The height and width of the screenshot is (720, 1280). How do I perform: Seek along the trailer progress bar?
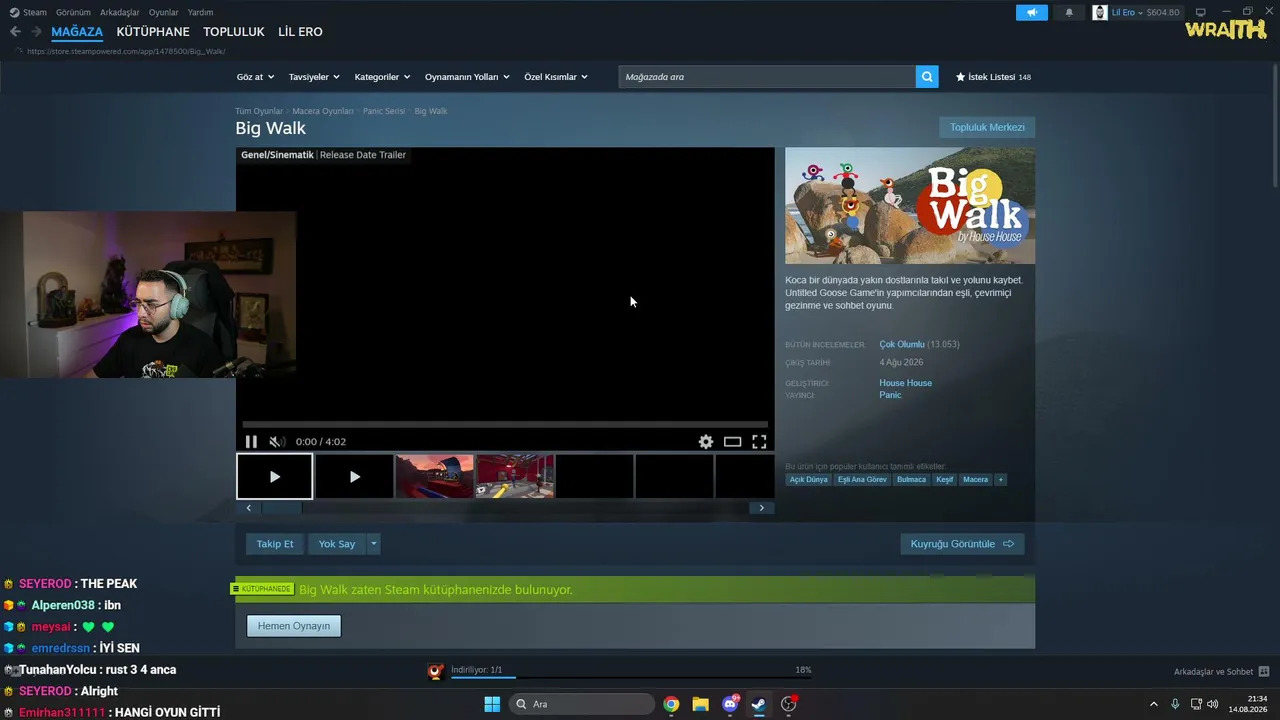(x=505, y=425)
